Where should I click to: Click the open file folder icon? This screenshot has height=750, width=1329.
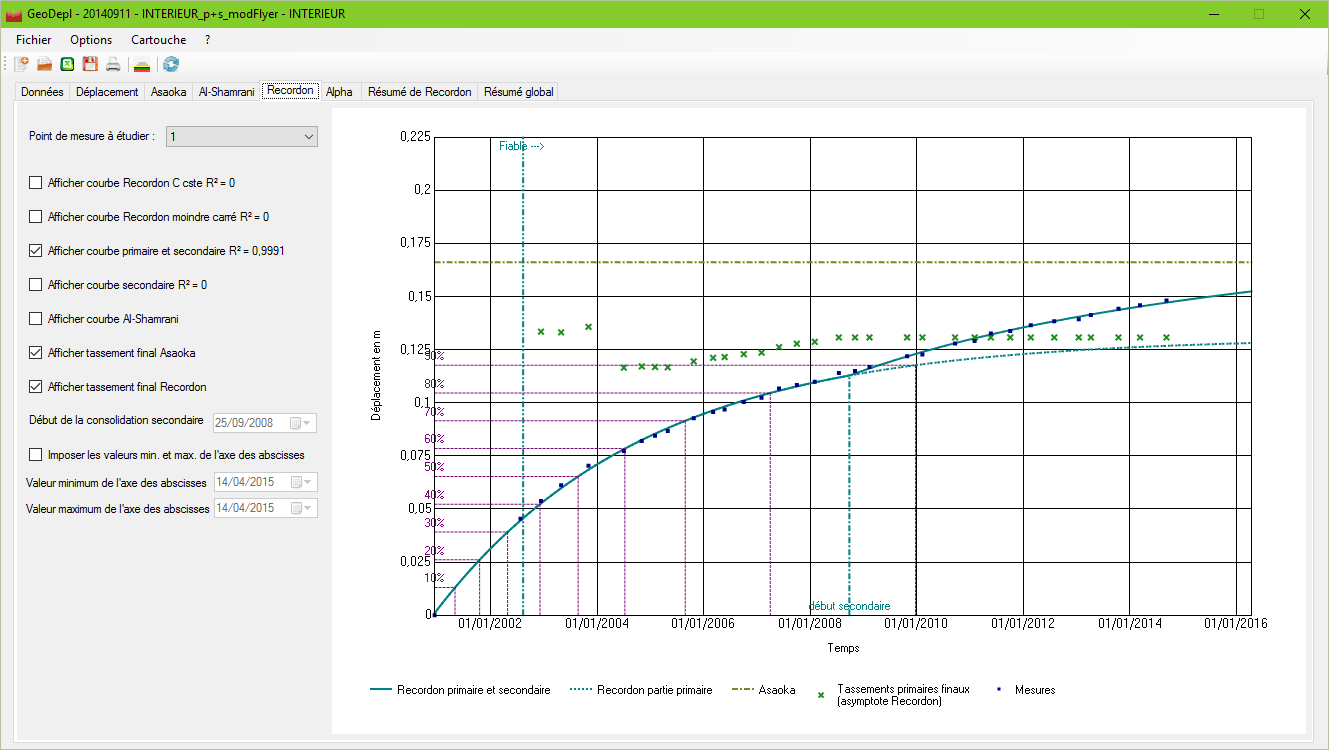click(x=45, y=64)
